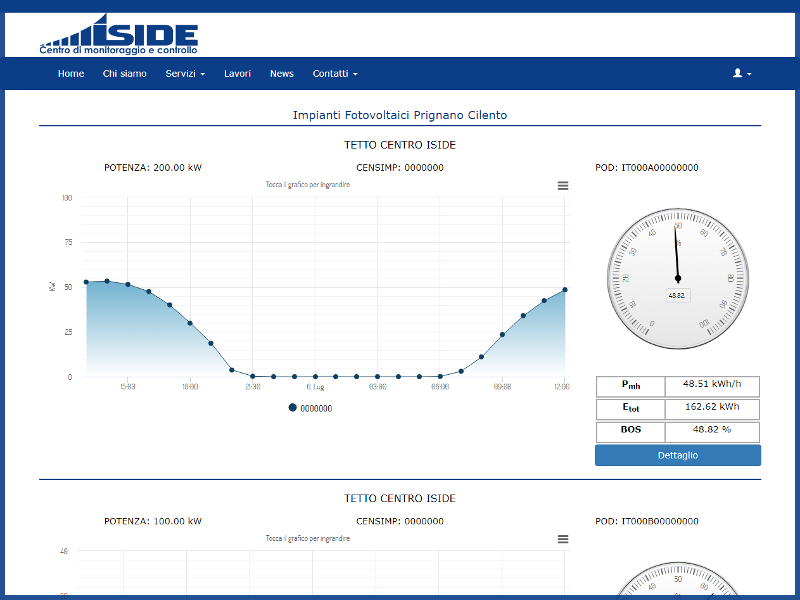Expand the Contatti dropdown menu
Viewport: 800px width, 600px height.
pyautogui.click(x=335, y=73)
